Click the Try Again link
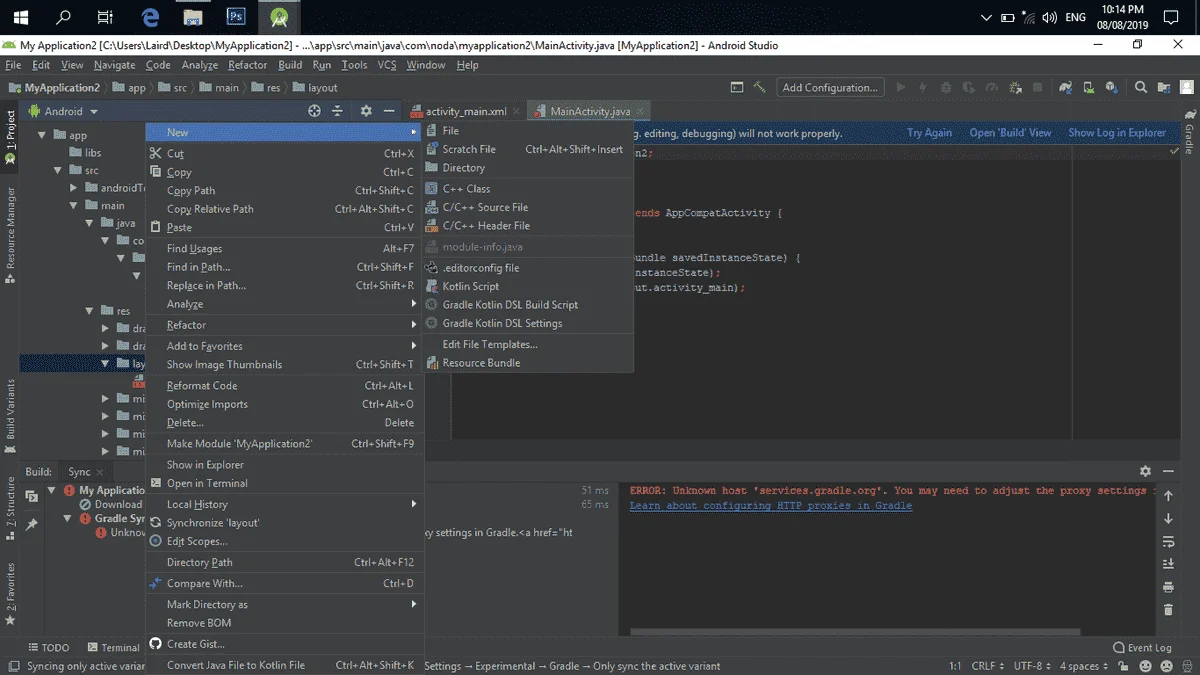Screen dimensions: 1200x675 click(929, 132)
